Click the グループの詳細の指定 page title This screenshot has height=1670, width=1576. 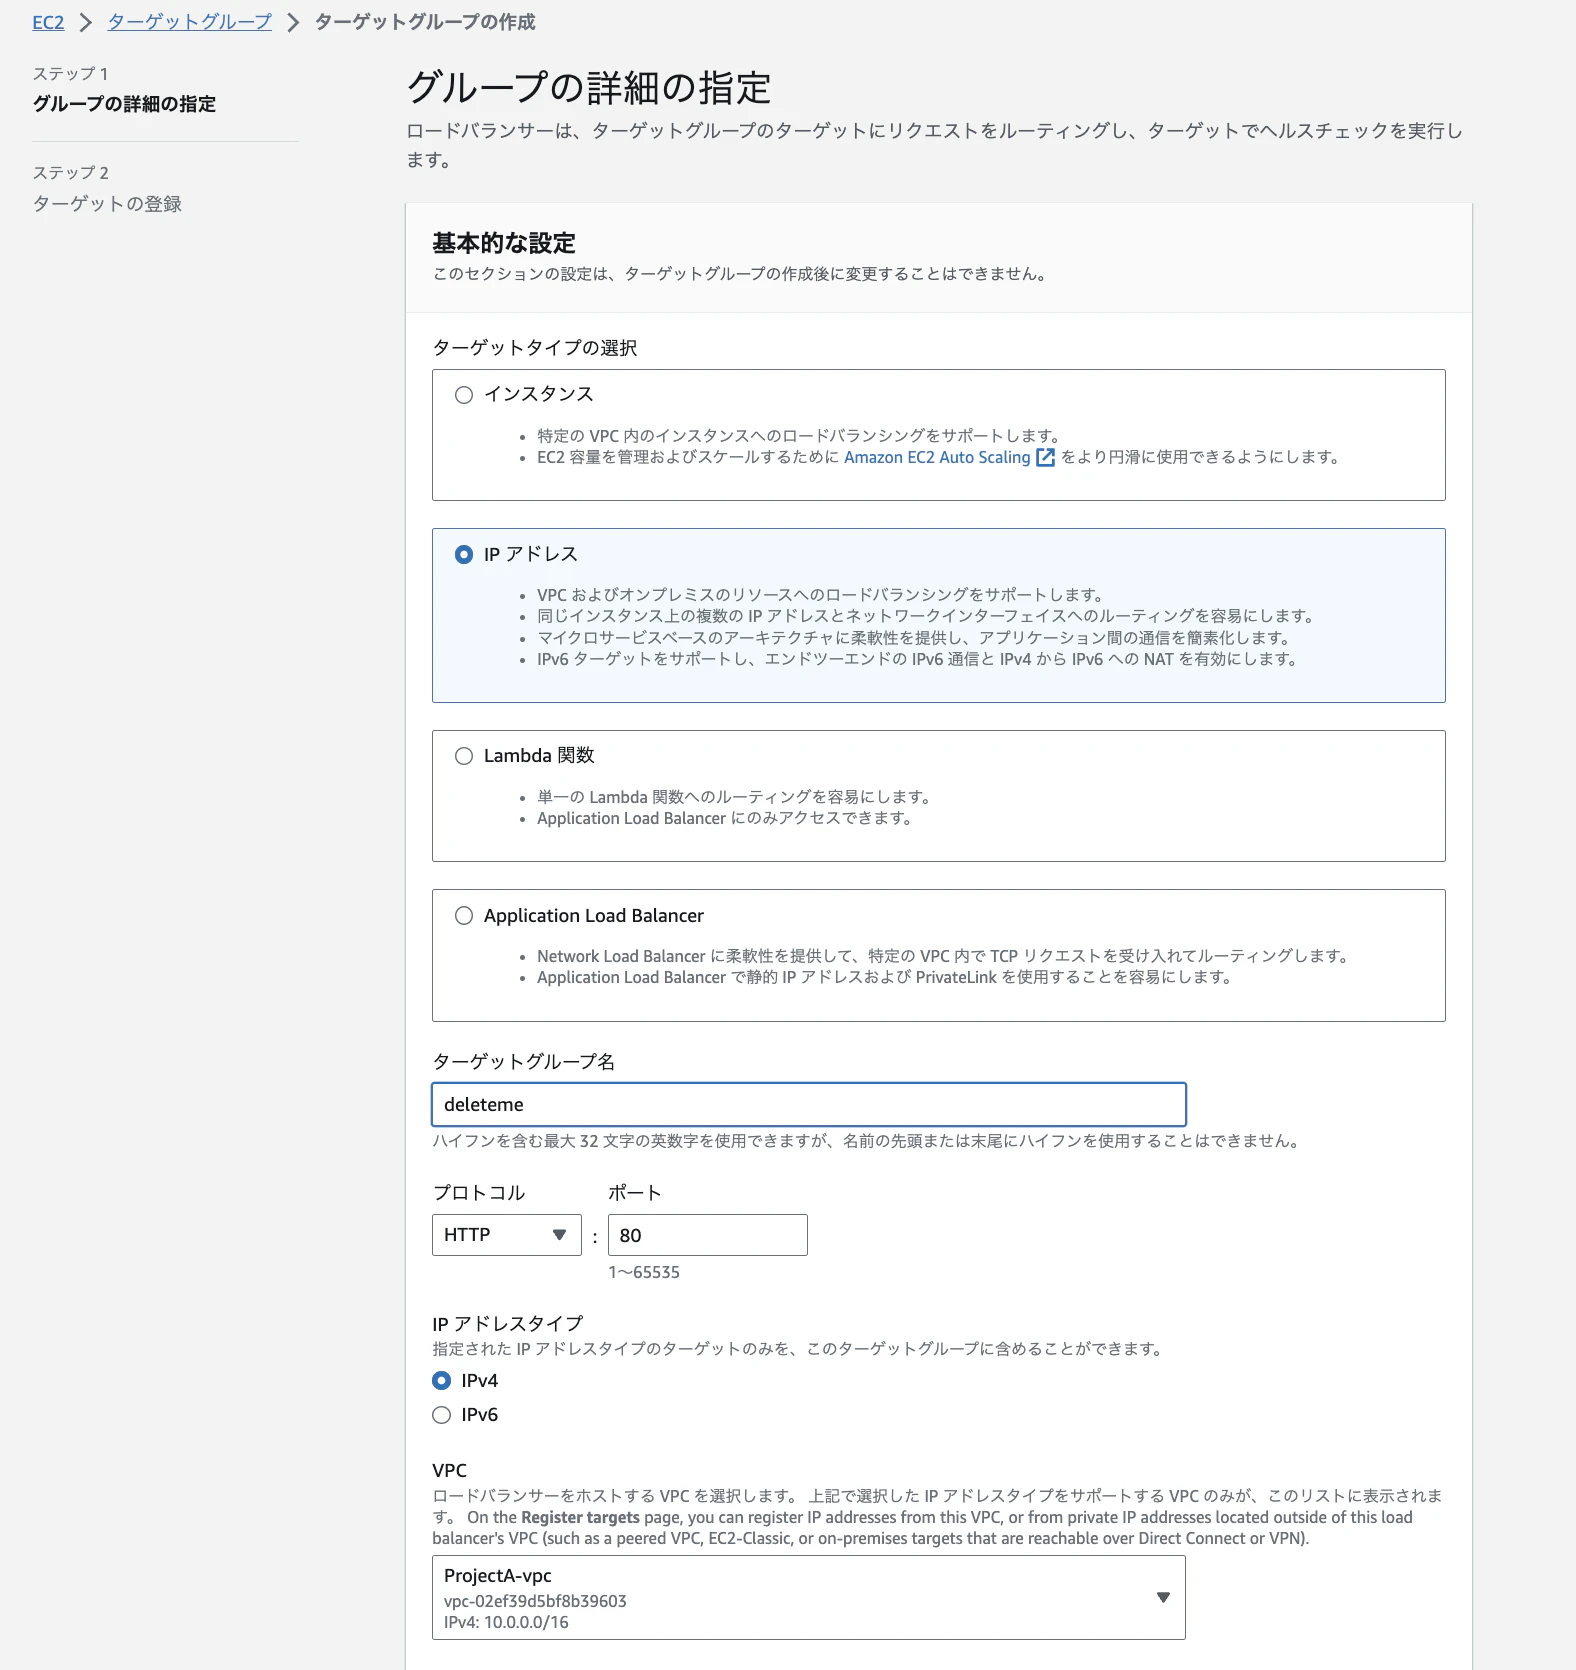[589, 88]
